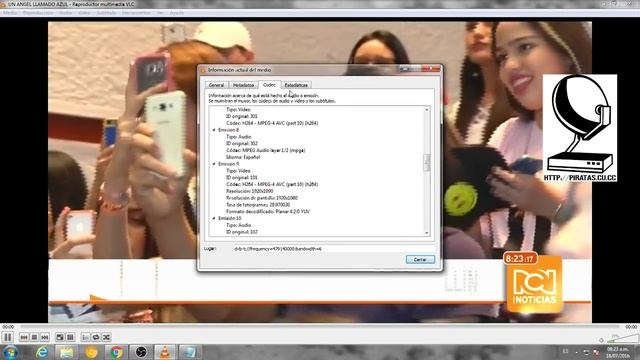Select 'ID original: 302' row
Screen dimensions: 640x360
point(242,143)
